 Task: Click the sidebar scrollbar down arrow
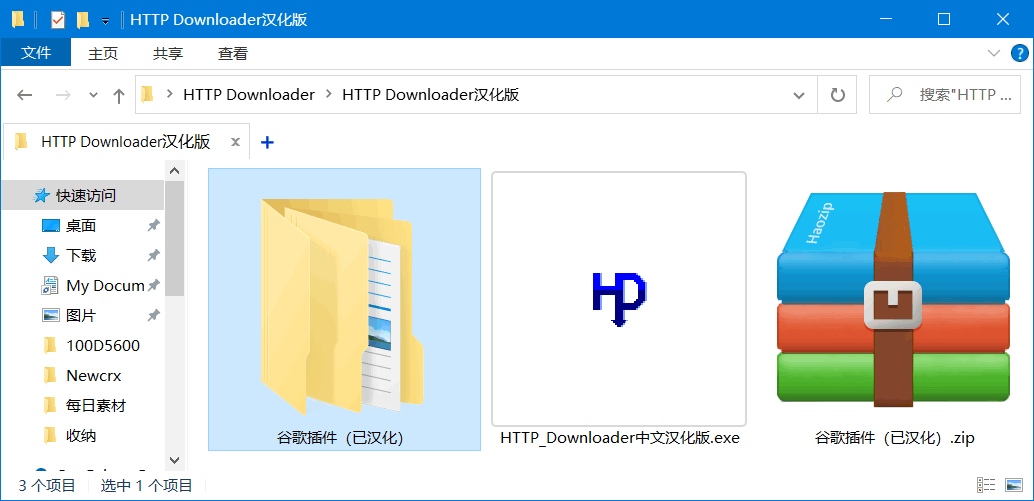[x=175, y=459]
